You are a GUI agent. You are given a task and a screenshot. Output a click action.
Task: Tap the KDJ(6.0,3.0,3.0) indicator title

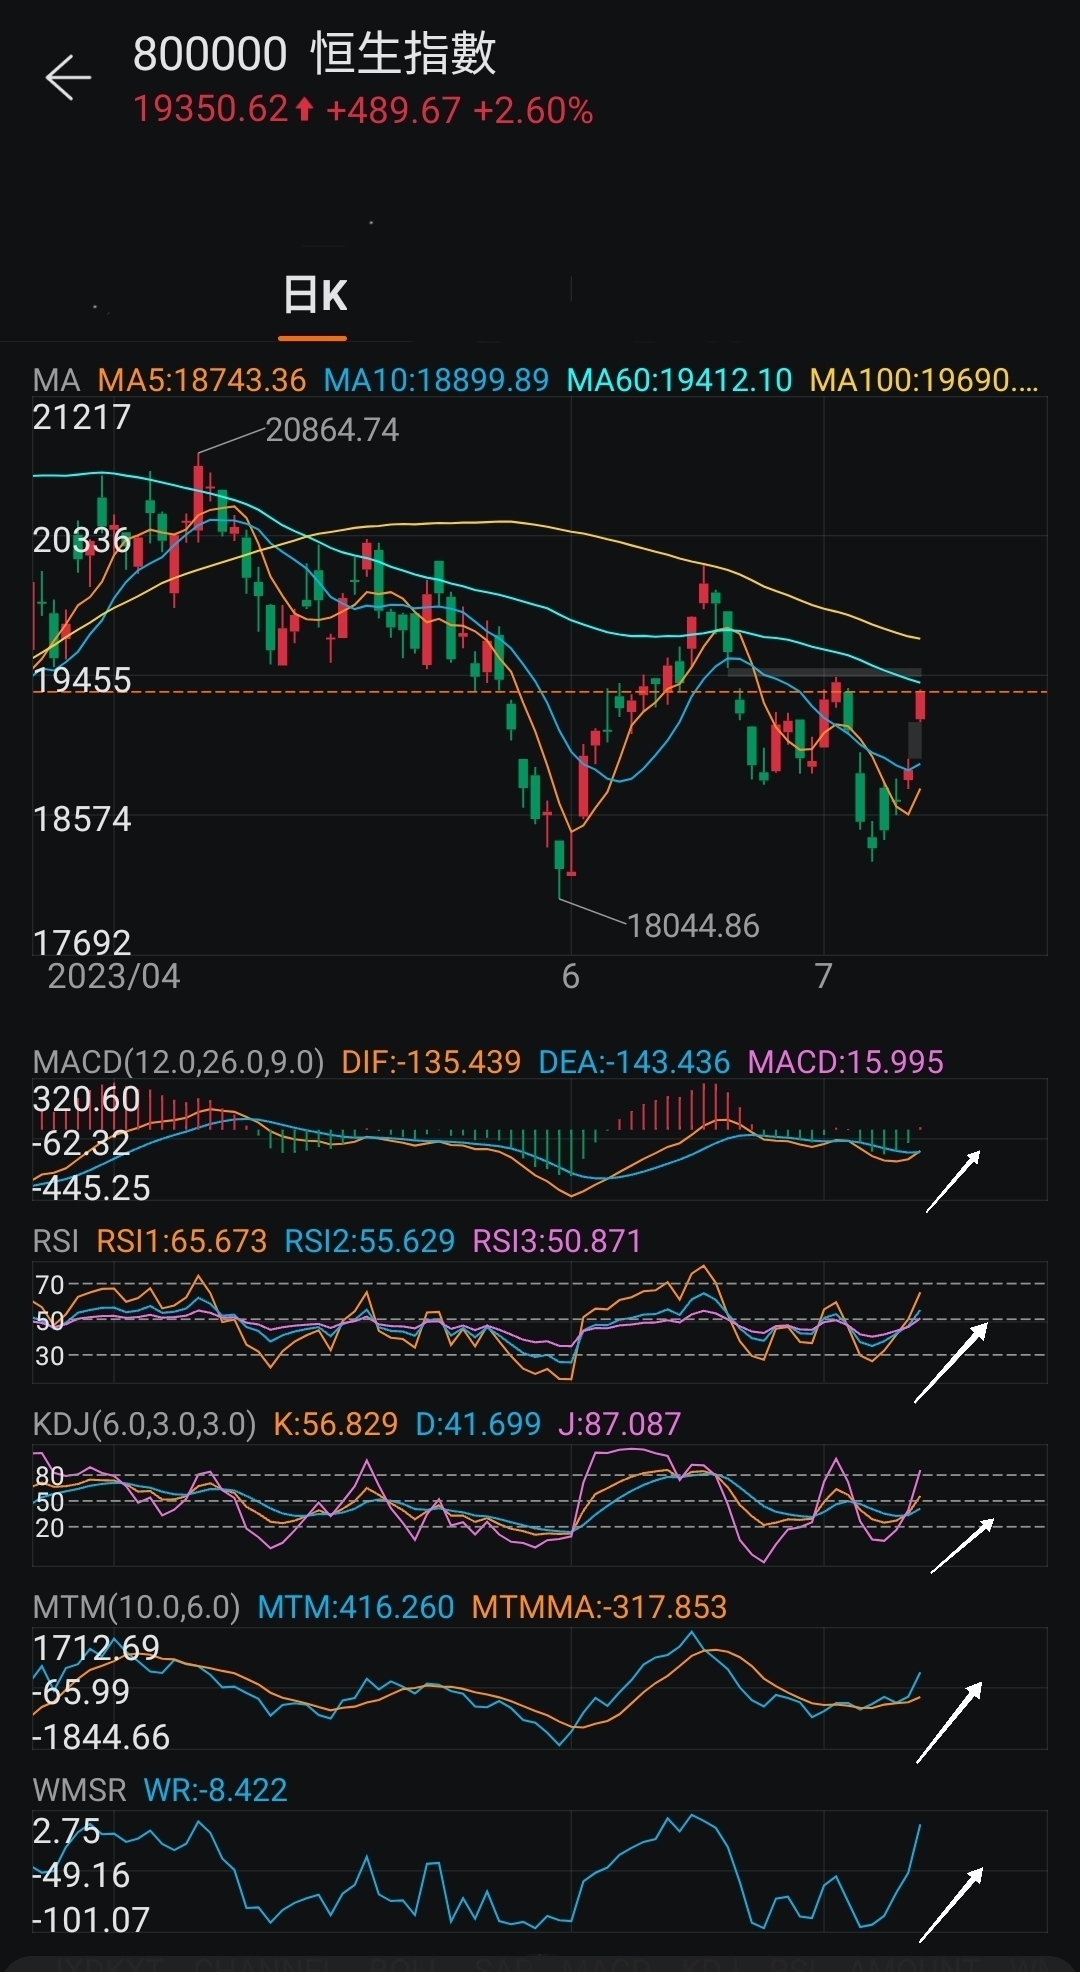pos(144,1424)
